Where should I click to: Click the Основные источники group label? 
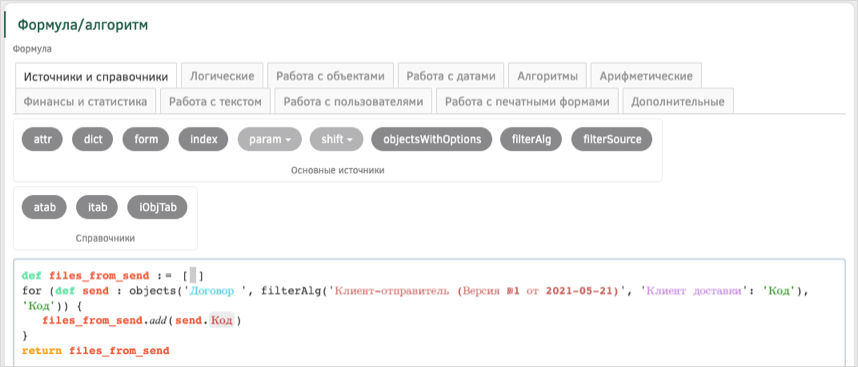tap(338, 171)
